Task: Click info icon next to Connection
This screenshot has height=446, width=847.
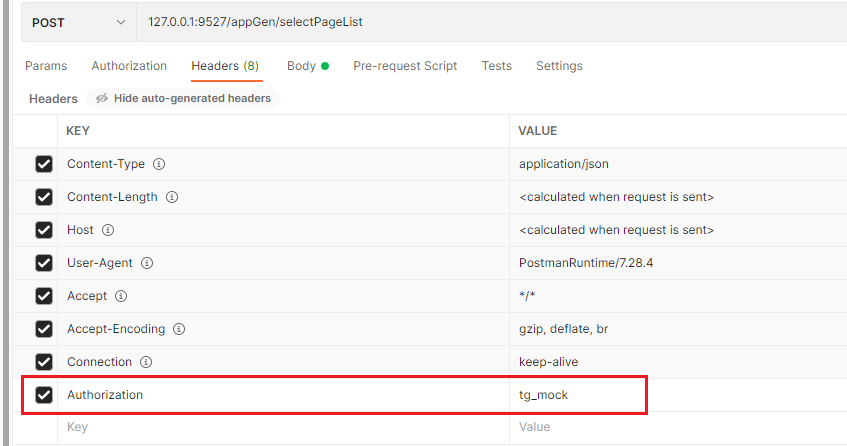Action: tap(146, 362)
